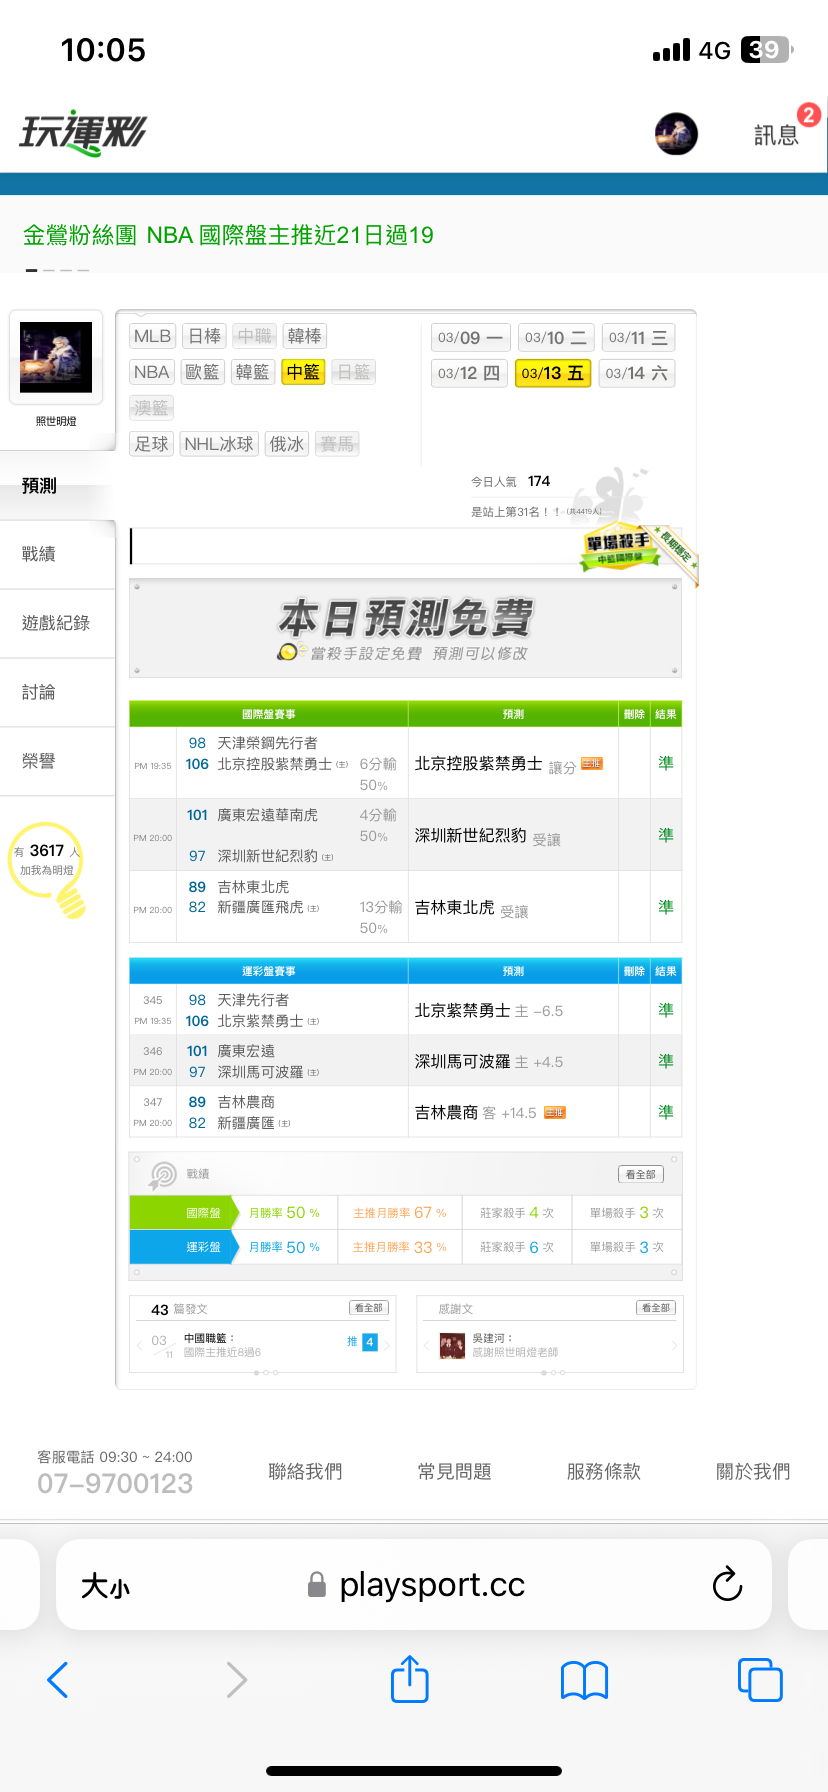Choose the date 03/11 三
The width and height of the screenshot is (828, 1792).
(x=638, y=338)
